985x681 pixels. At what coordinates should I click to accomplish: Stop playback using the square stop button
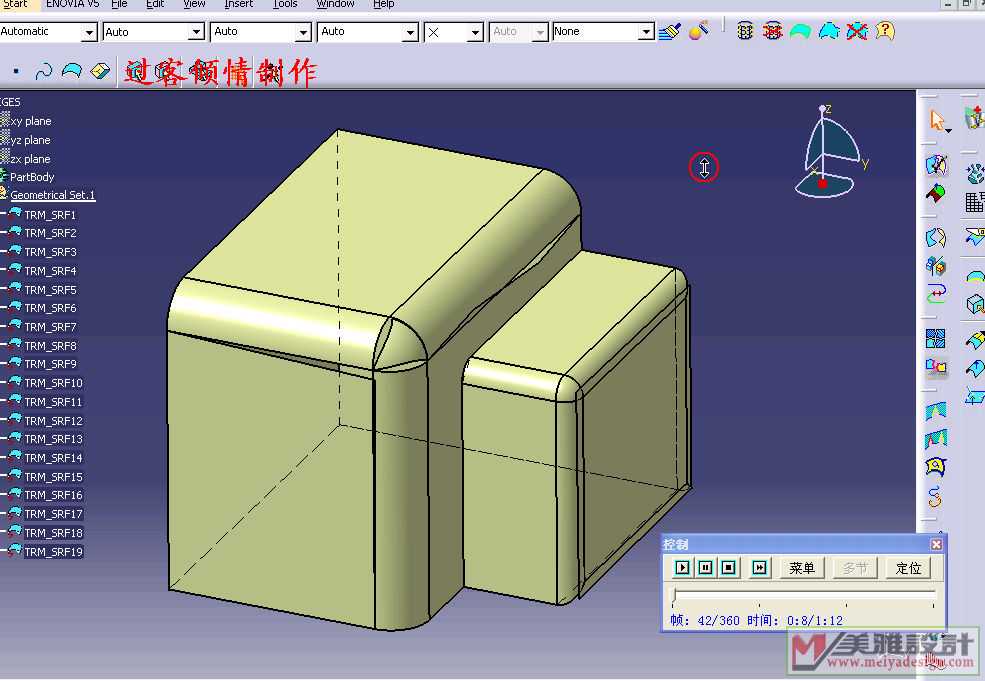[729, 568]
